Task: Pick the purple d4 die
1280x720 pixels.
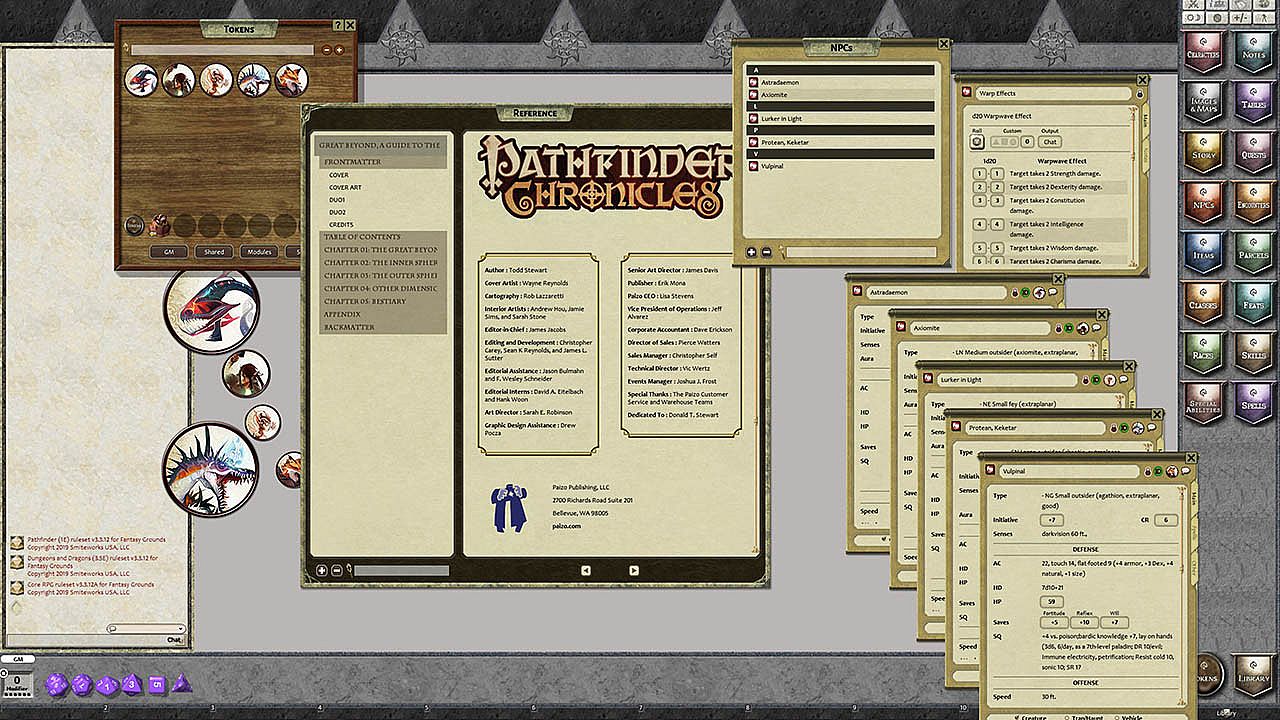Action: [x=181, y=684]
